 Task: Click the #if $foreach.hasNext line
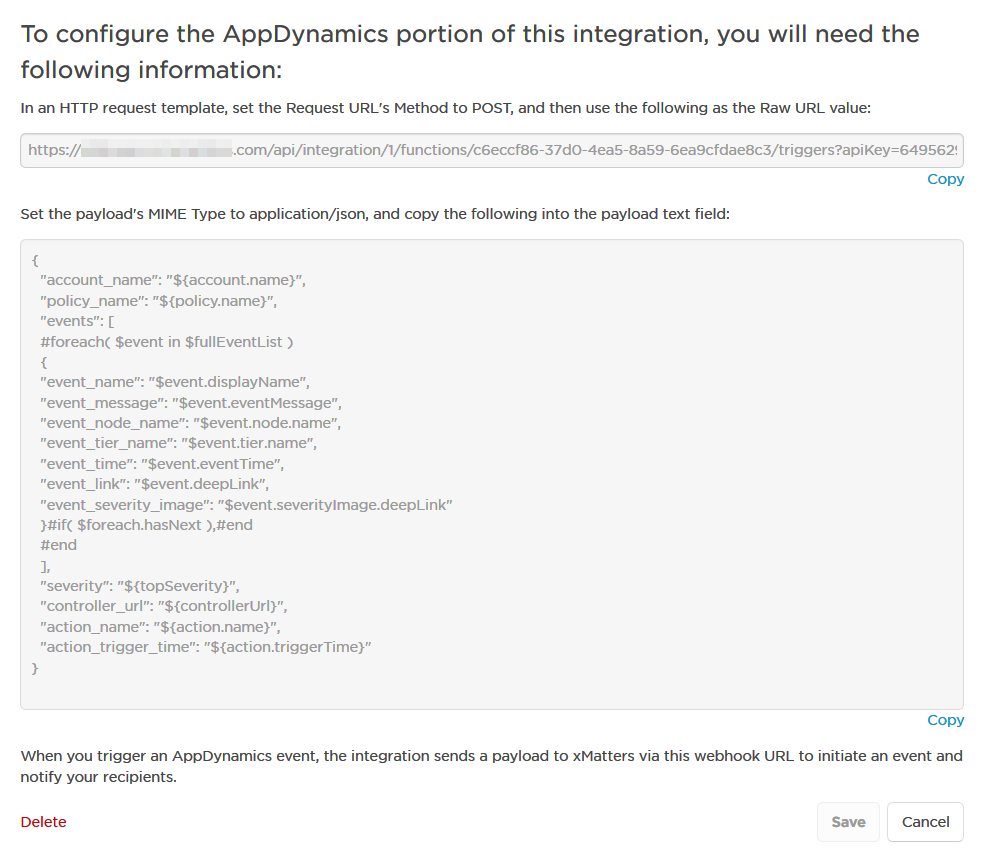(x=146, y=525)
